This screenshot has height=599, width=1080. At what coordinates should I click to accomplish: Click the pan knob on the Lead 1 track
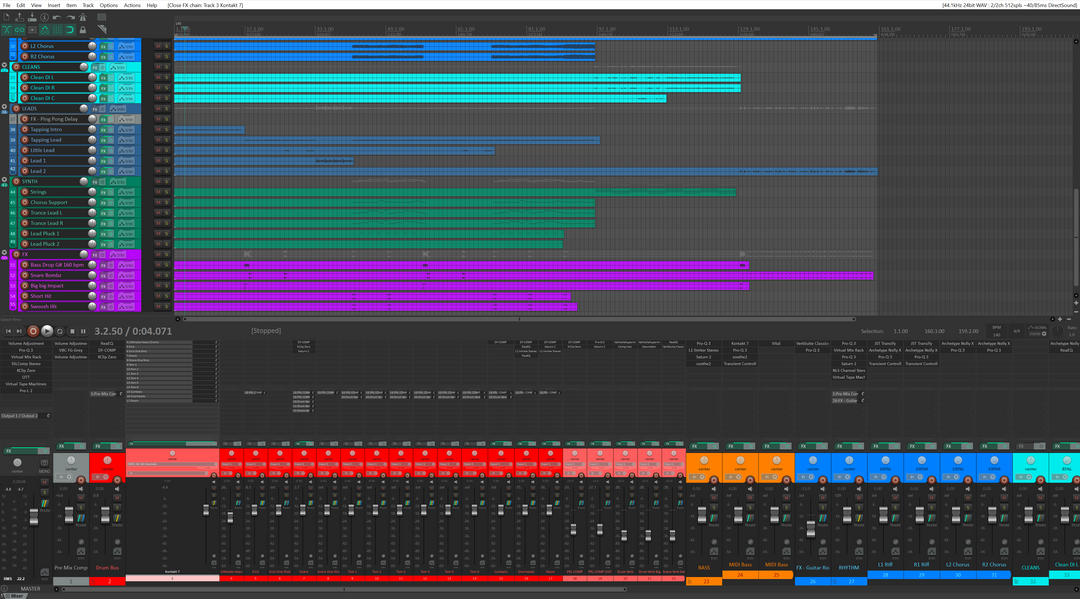[91, 160]
